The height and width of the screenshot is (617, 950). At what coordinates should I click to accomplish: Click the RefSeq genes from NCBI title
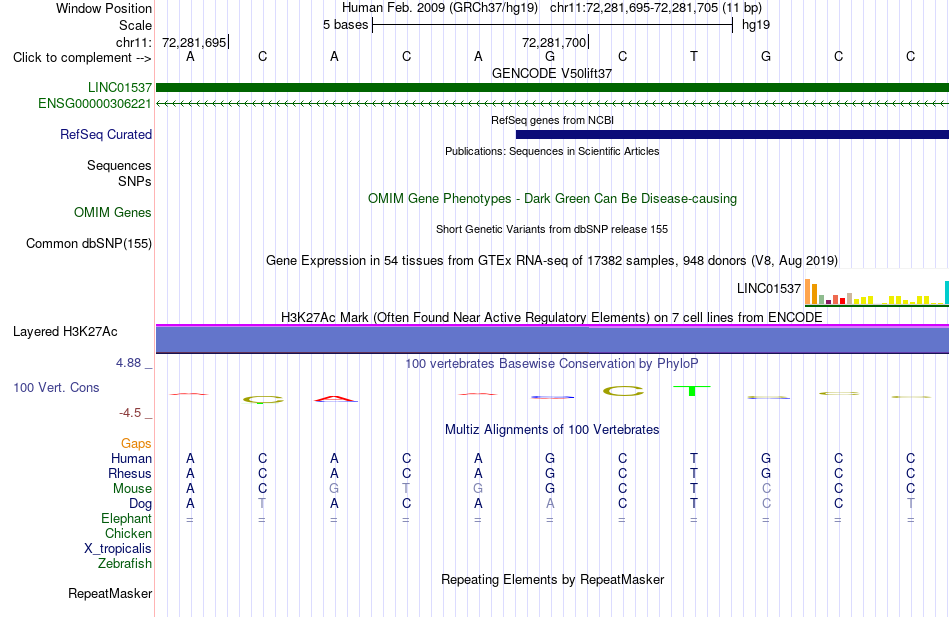(553, 120)
